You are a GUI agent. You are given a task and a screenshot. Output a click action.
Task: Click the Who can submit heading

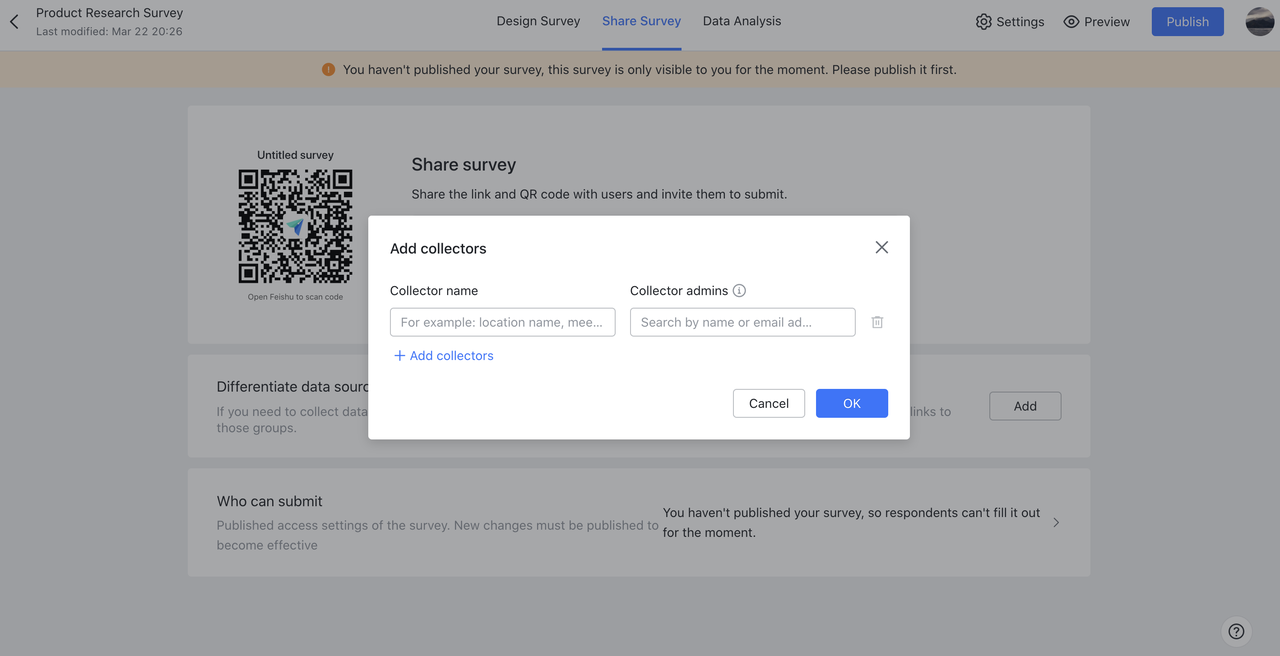point(270,501)
